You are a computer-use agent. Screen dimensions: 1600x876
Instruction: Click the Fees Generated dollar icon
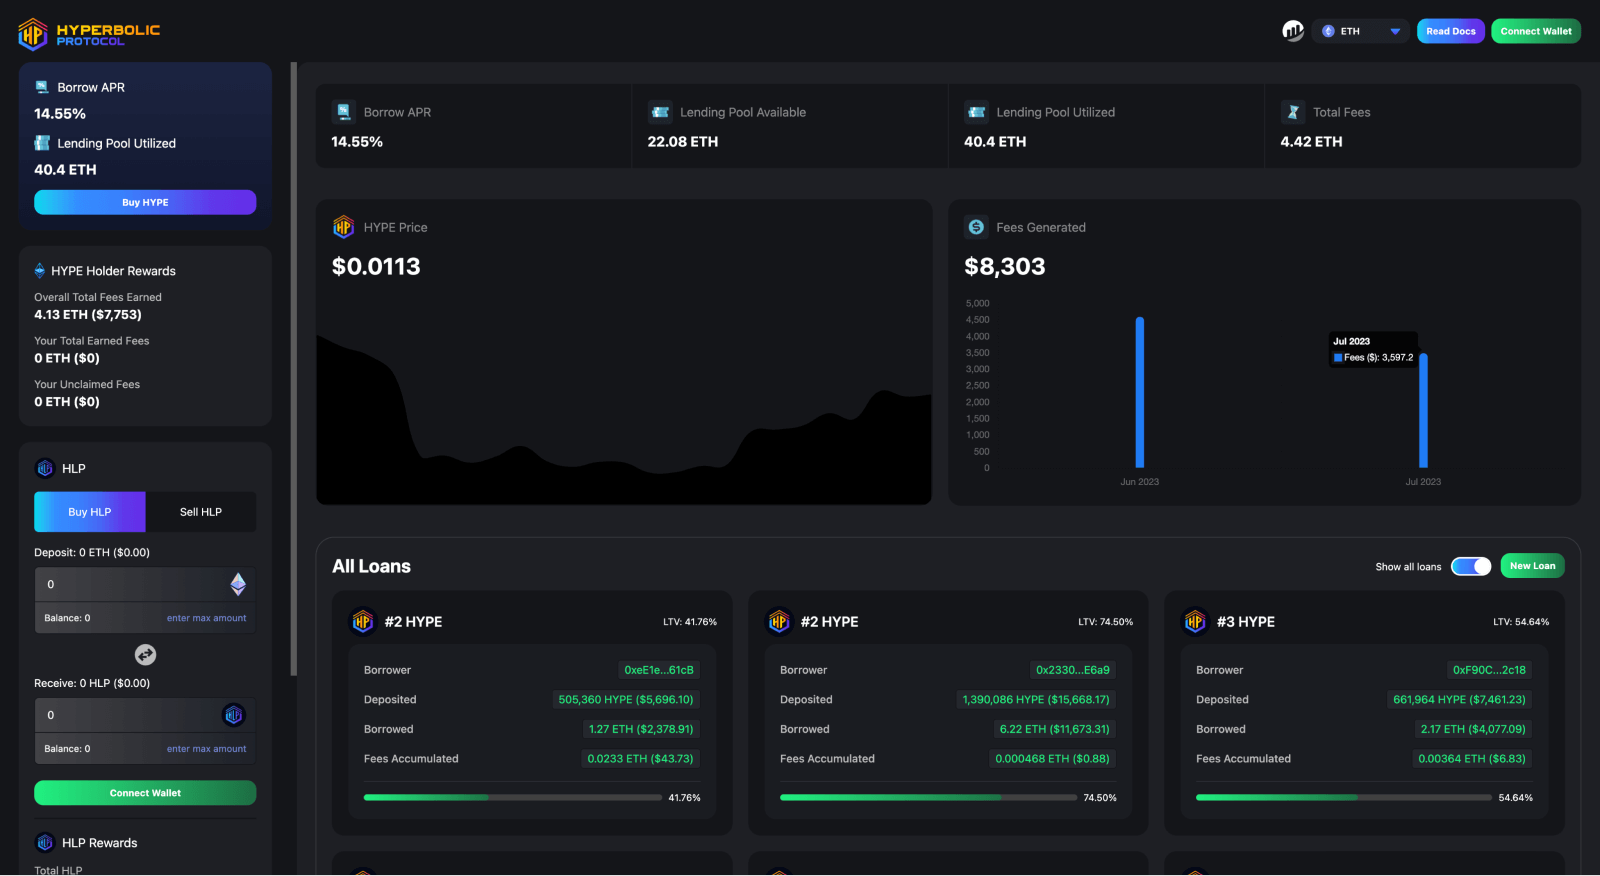pos(976,227)
